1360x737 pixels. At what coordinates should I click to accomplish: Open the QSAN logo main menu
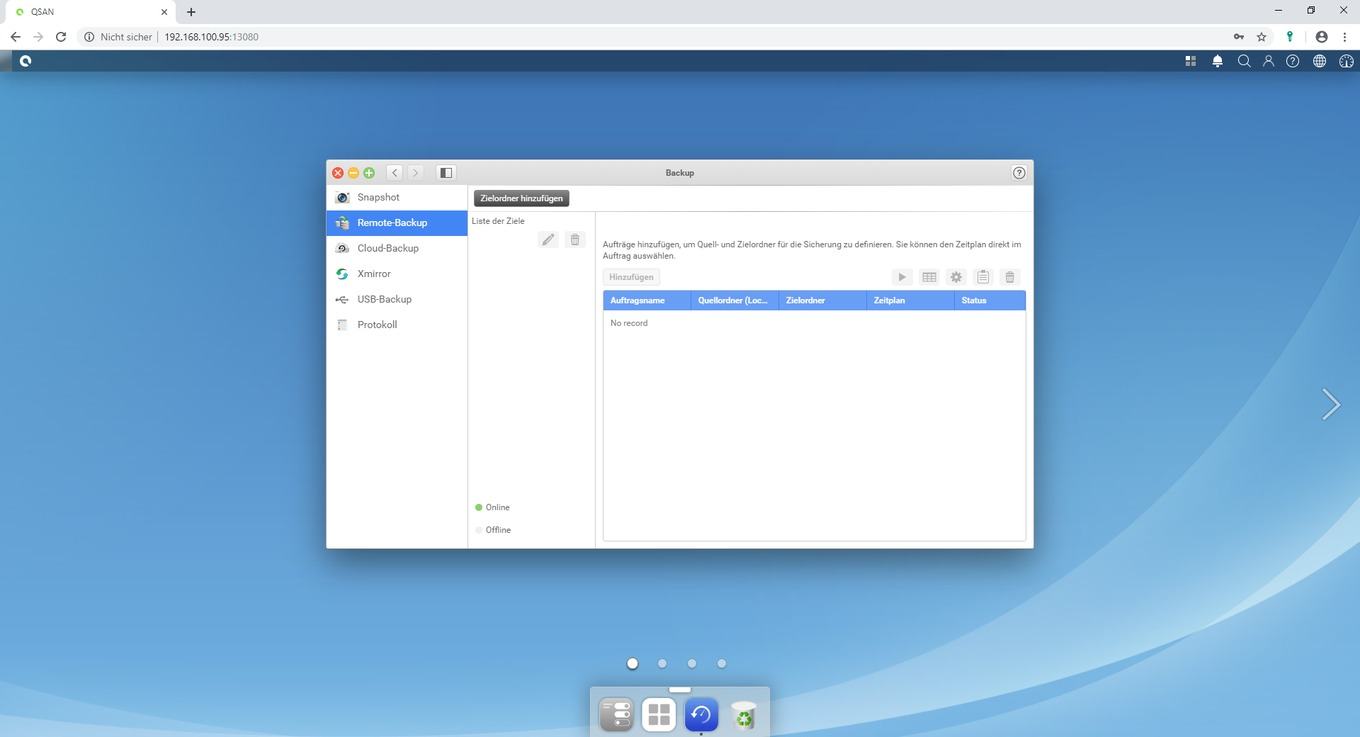coord(25,61)
